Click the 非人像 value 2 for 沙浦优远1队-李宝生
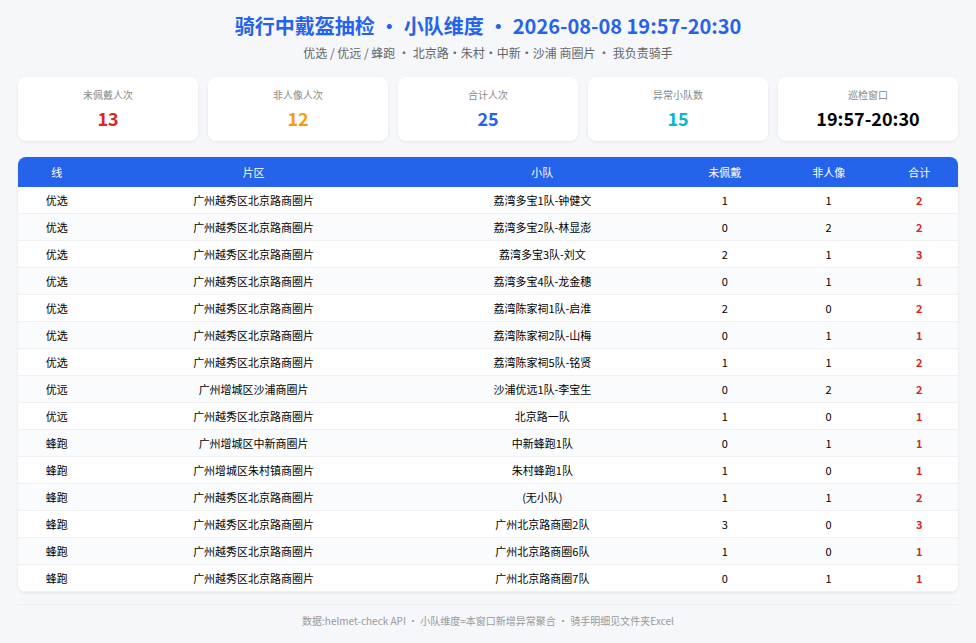 828,390
